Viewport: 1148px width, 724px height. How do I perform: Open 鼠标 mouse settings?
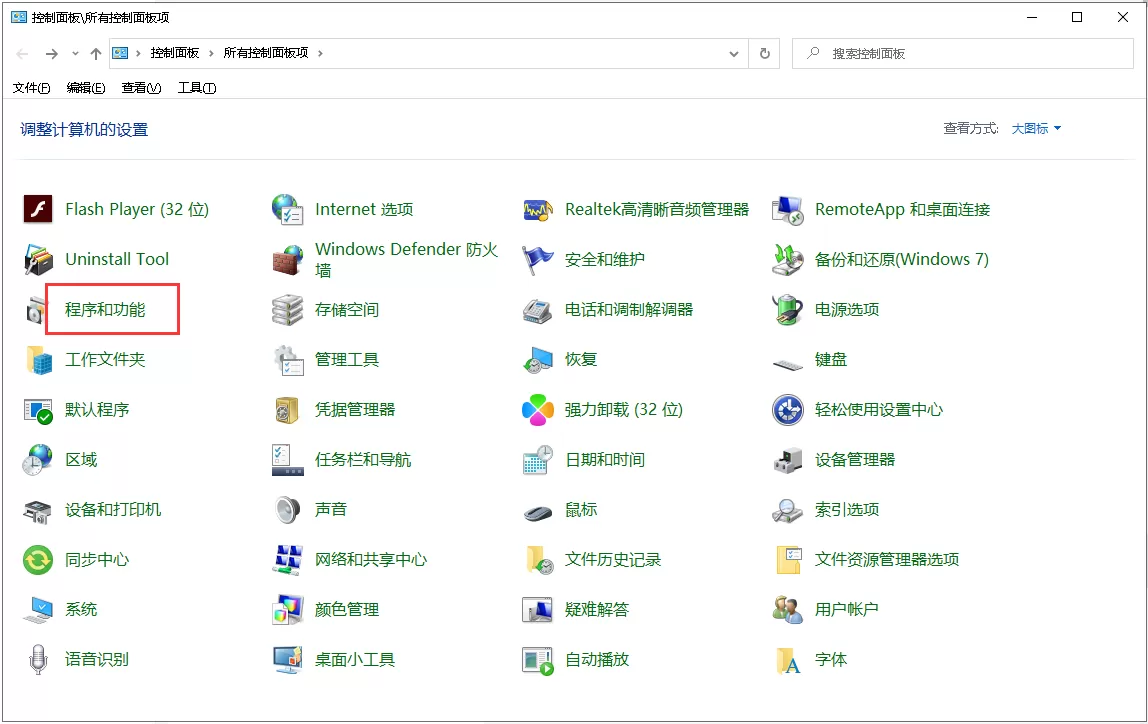pyautogui.click(x=581, y=509)
